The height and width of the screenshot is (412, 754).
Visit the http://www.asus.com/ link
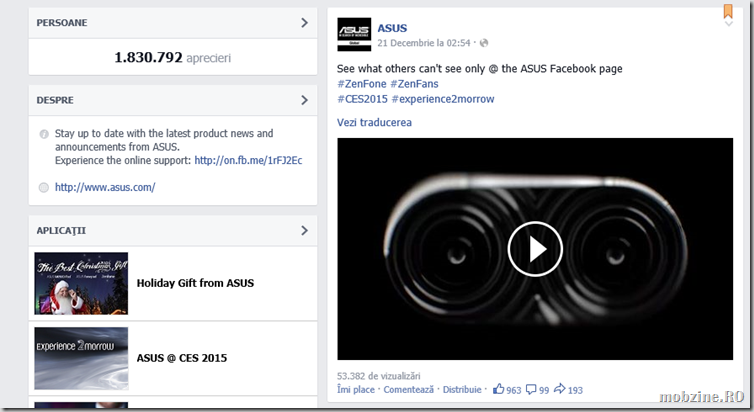[x=105, y=187]
